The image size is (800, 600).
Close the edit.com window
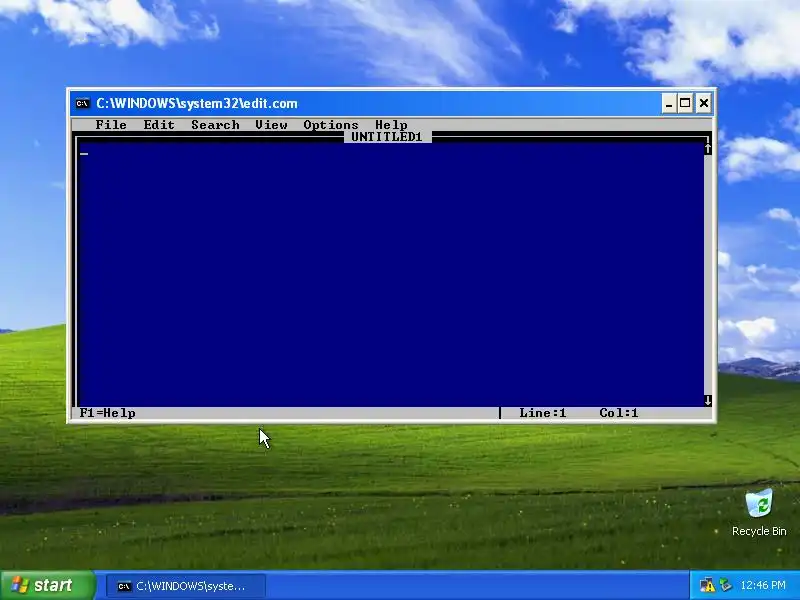pos(704,104)
